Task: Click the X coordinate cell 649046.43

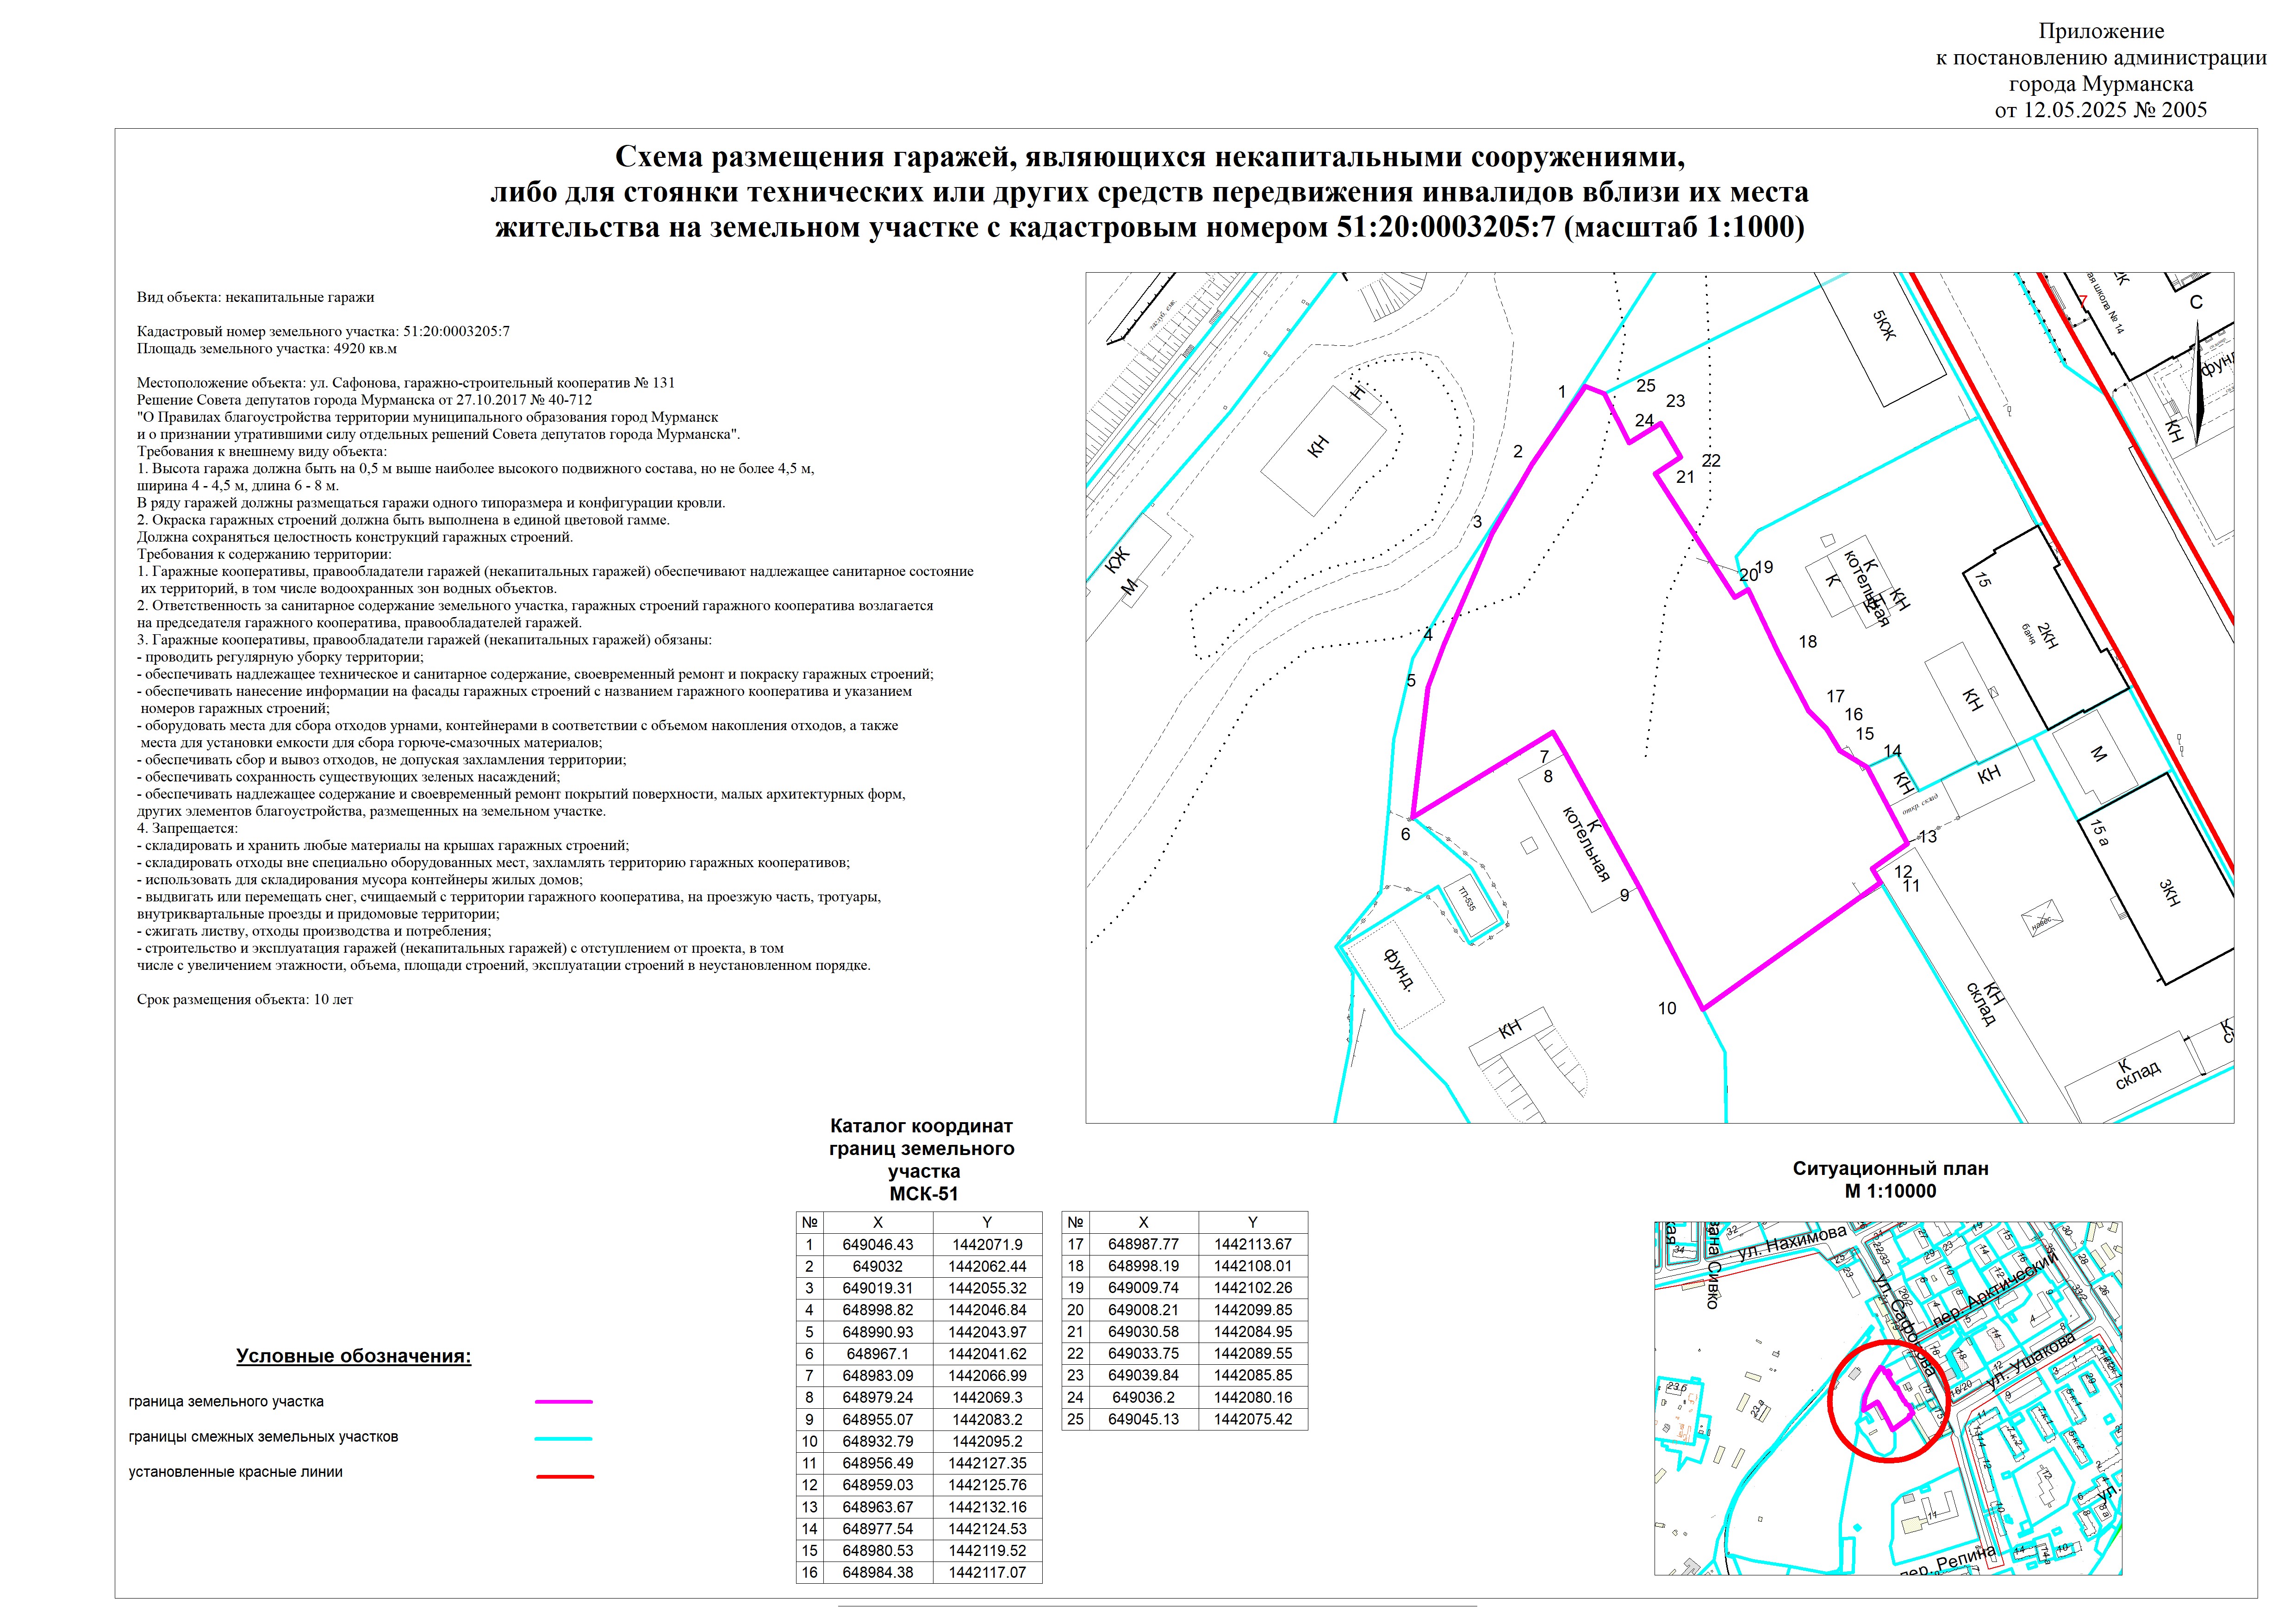Action: pos(877,1245)
